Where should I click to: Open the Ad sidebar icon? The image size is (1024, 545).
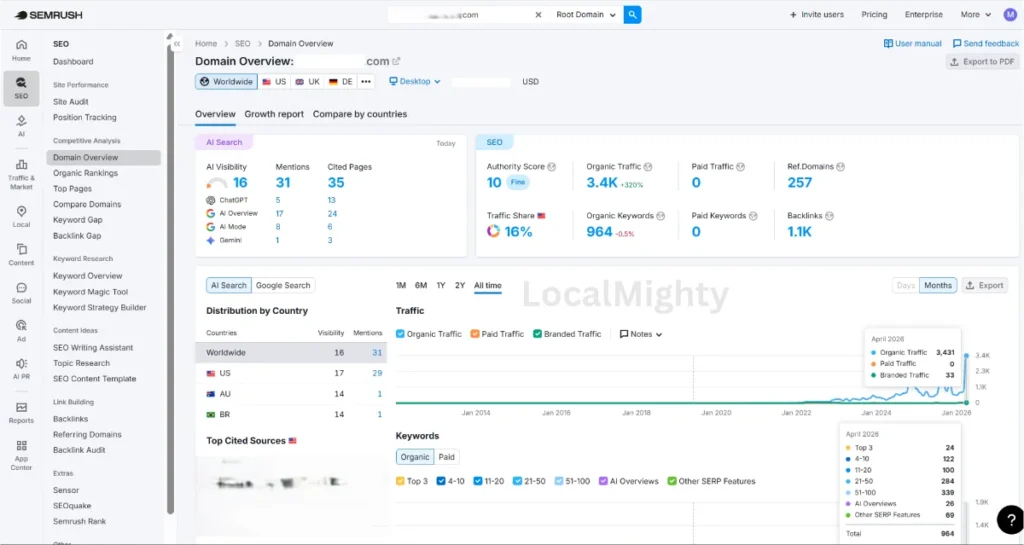pos(21,330)
